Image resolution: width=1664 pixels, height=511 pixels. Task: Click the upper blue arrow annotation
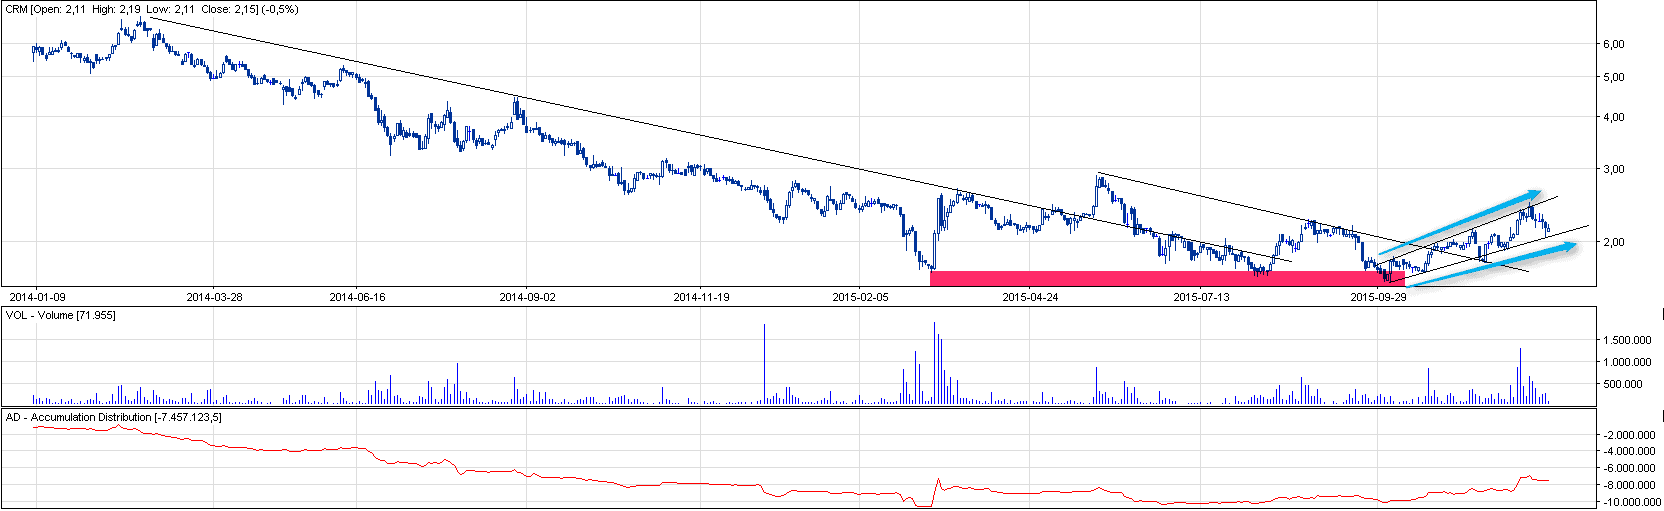pos(1460,220)
